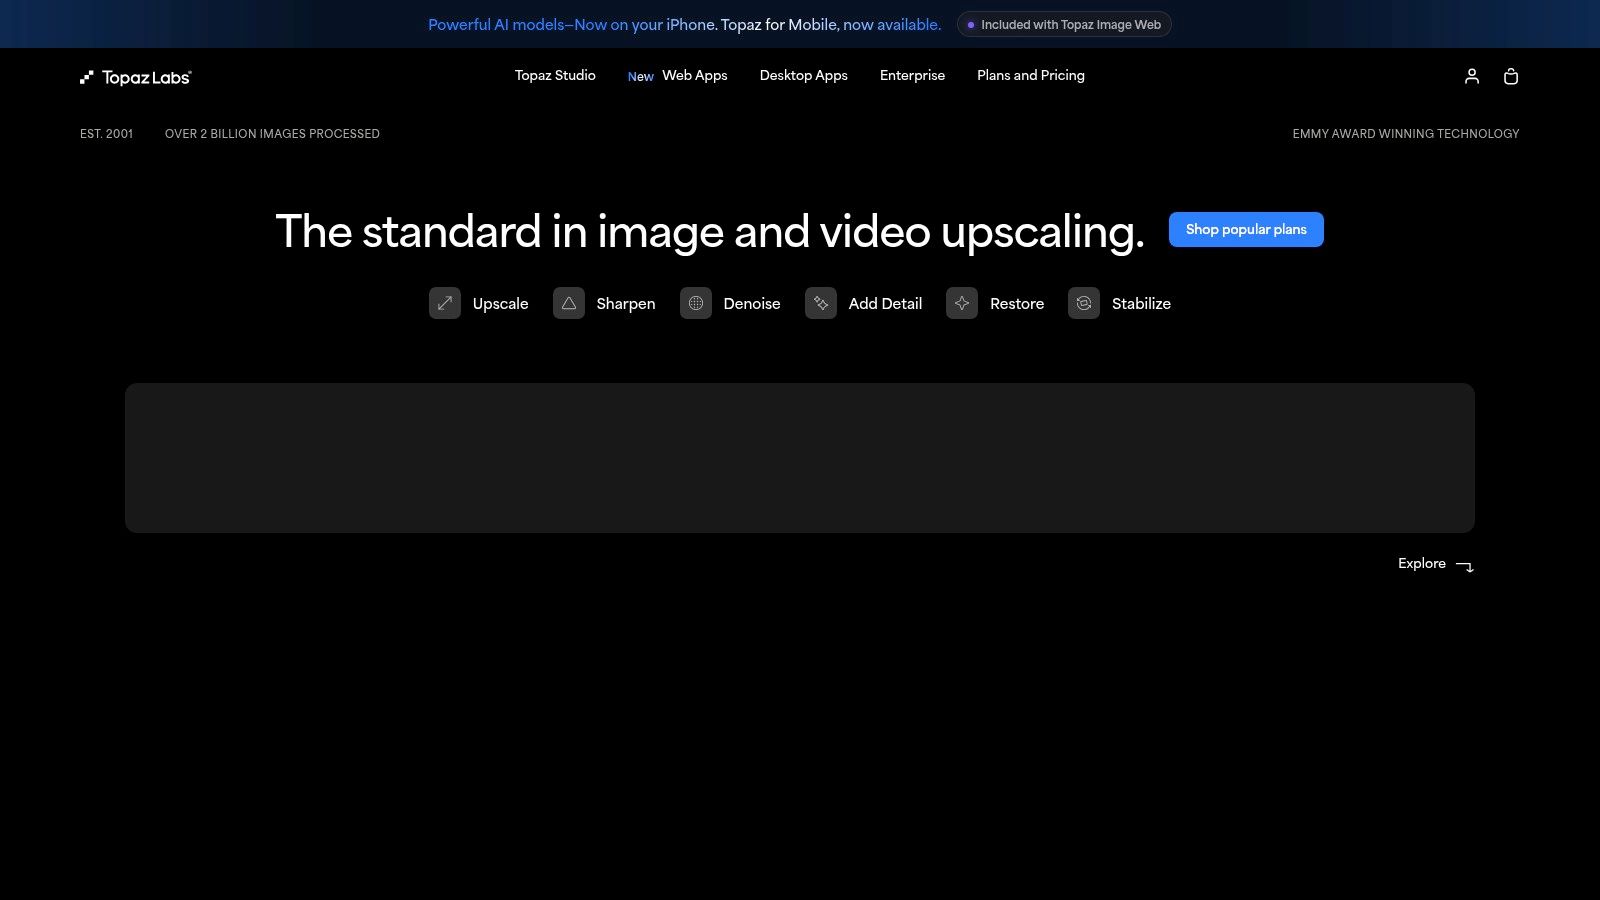Open the shopping bag cart icon
The image size is (1600, 900).
(1511, 76)
